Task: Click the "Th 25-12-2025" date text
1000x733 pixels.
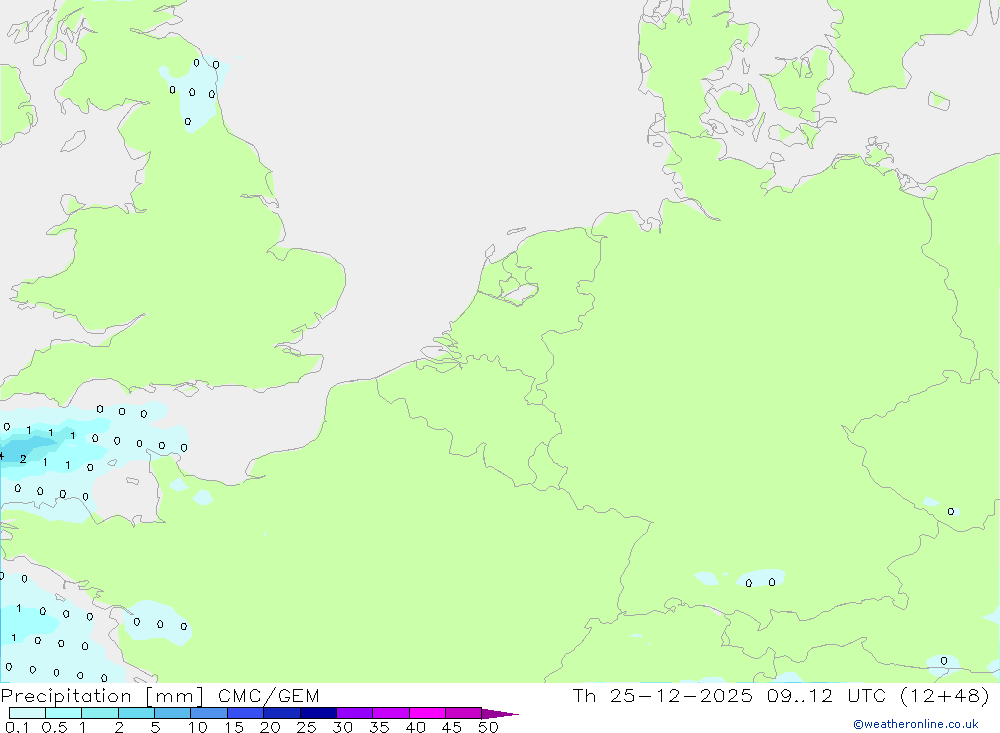Action: (x=663, y=695)
